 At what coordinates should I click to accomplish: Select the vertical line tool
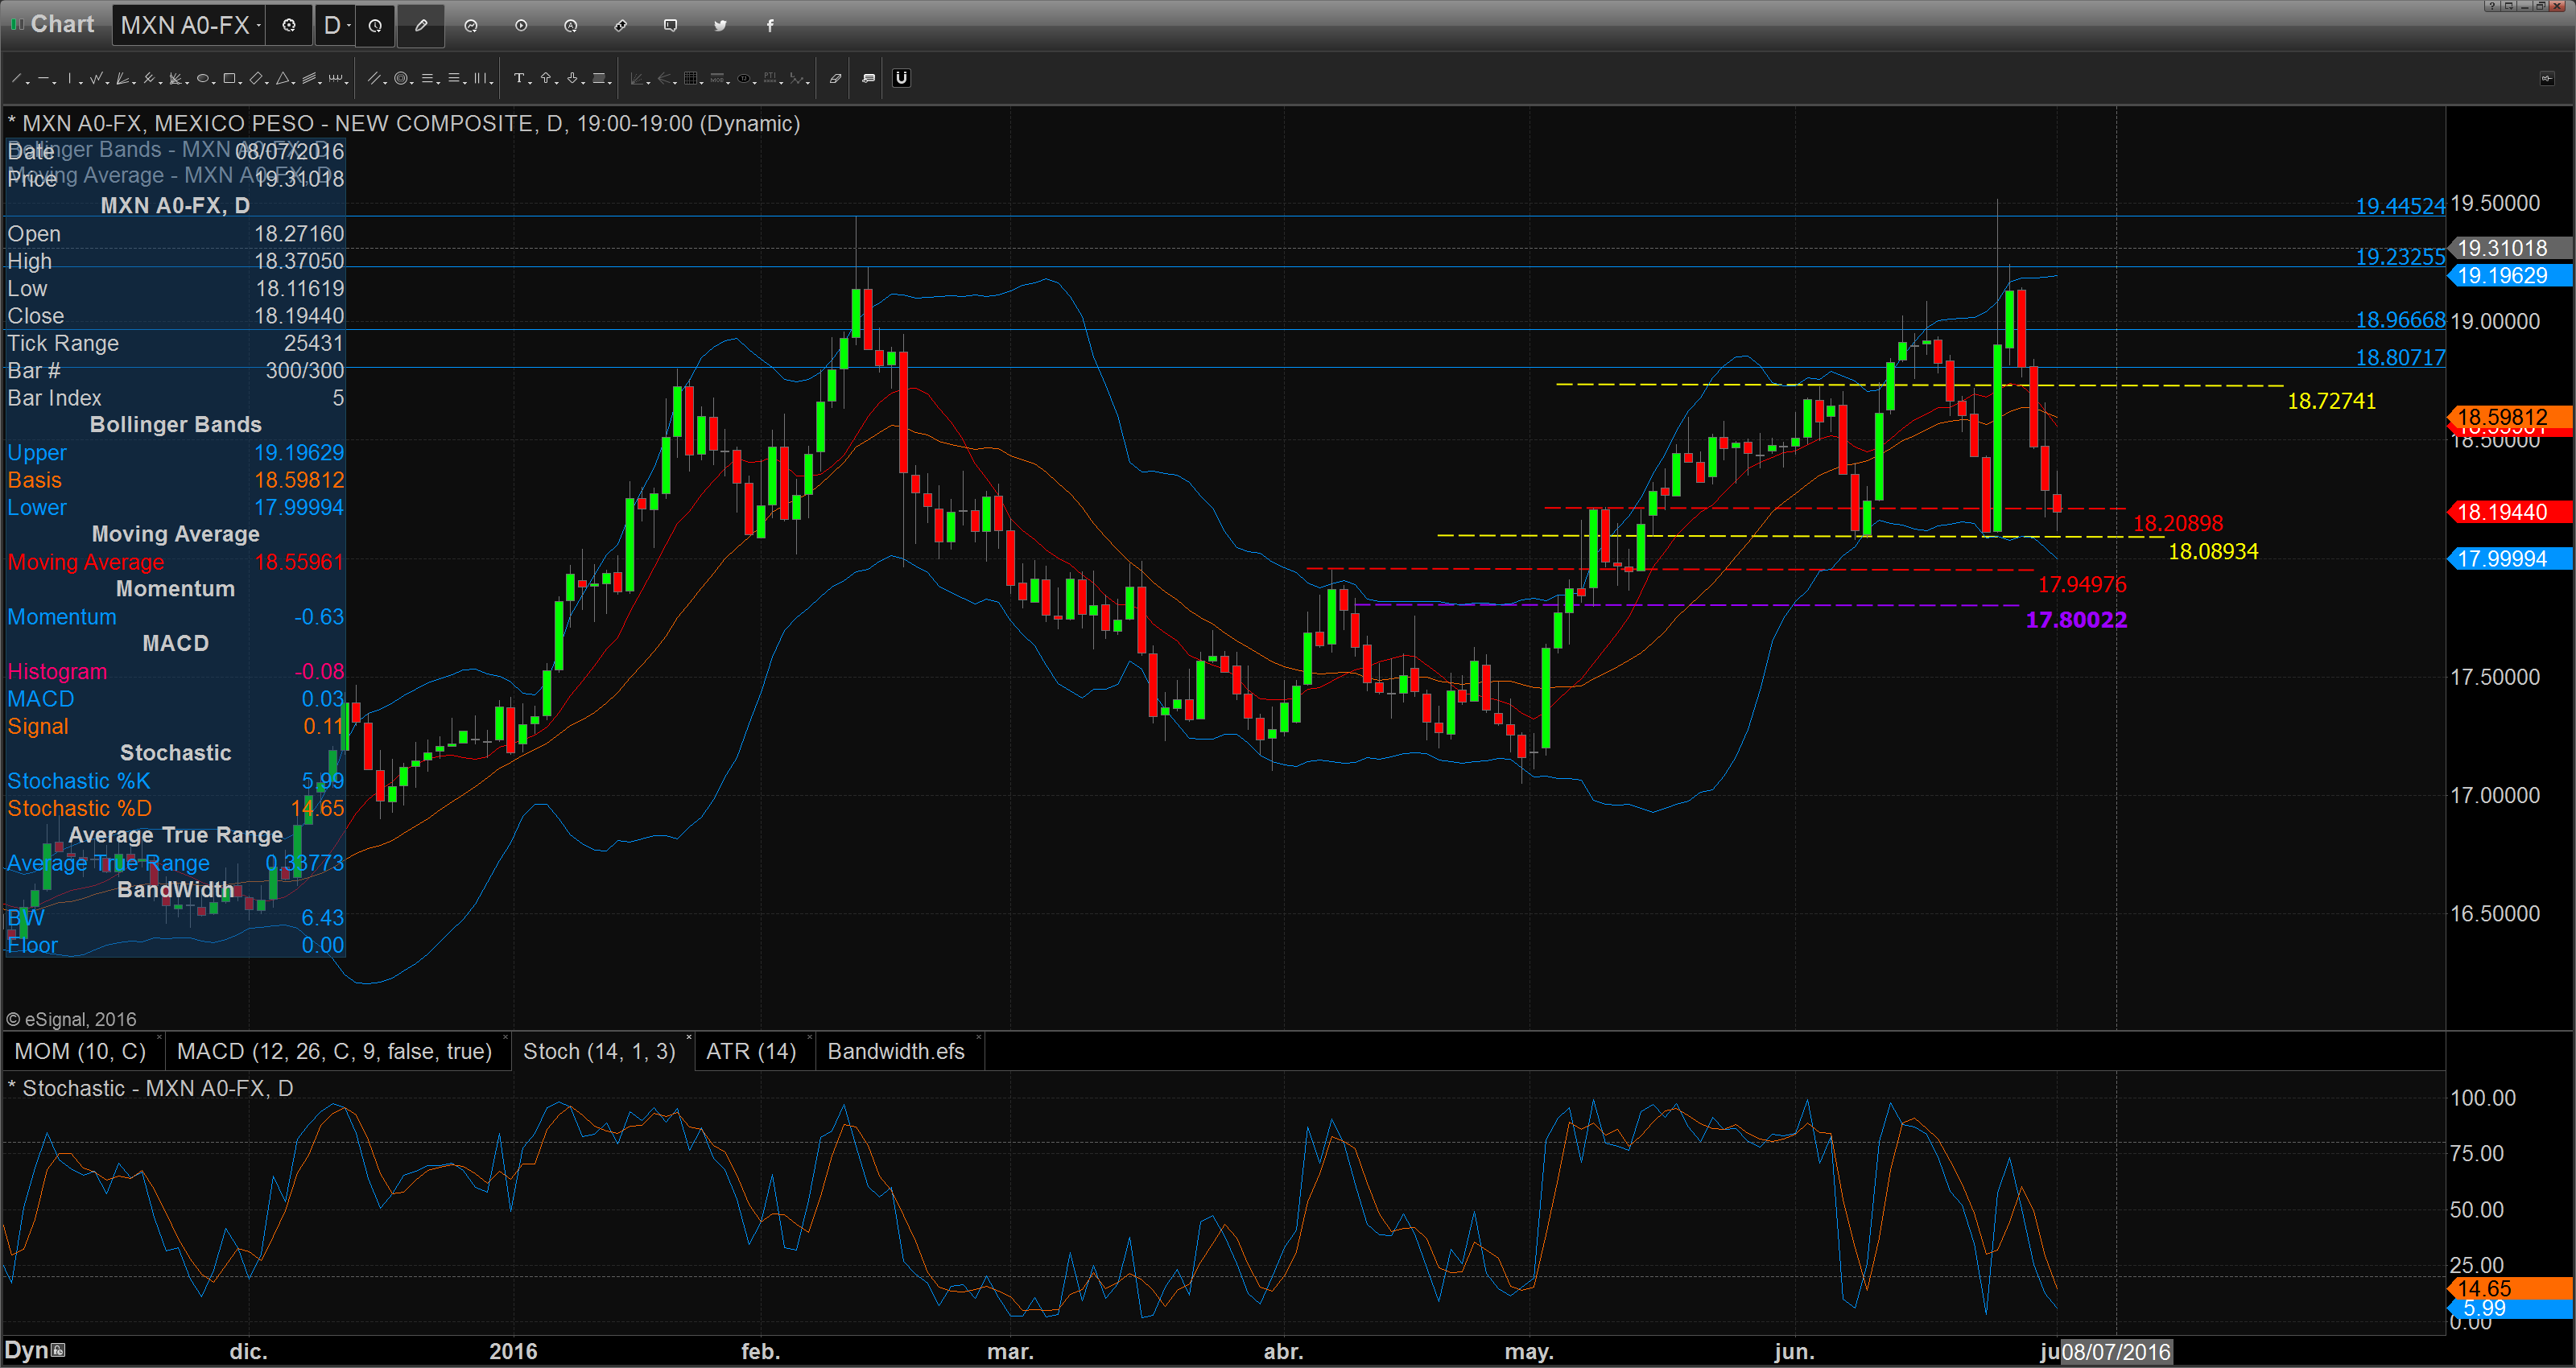70,78
